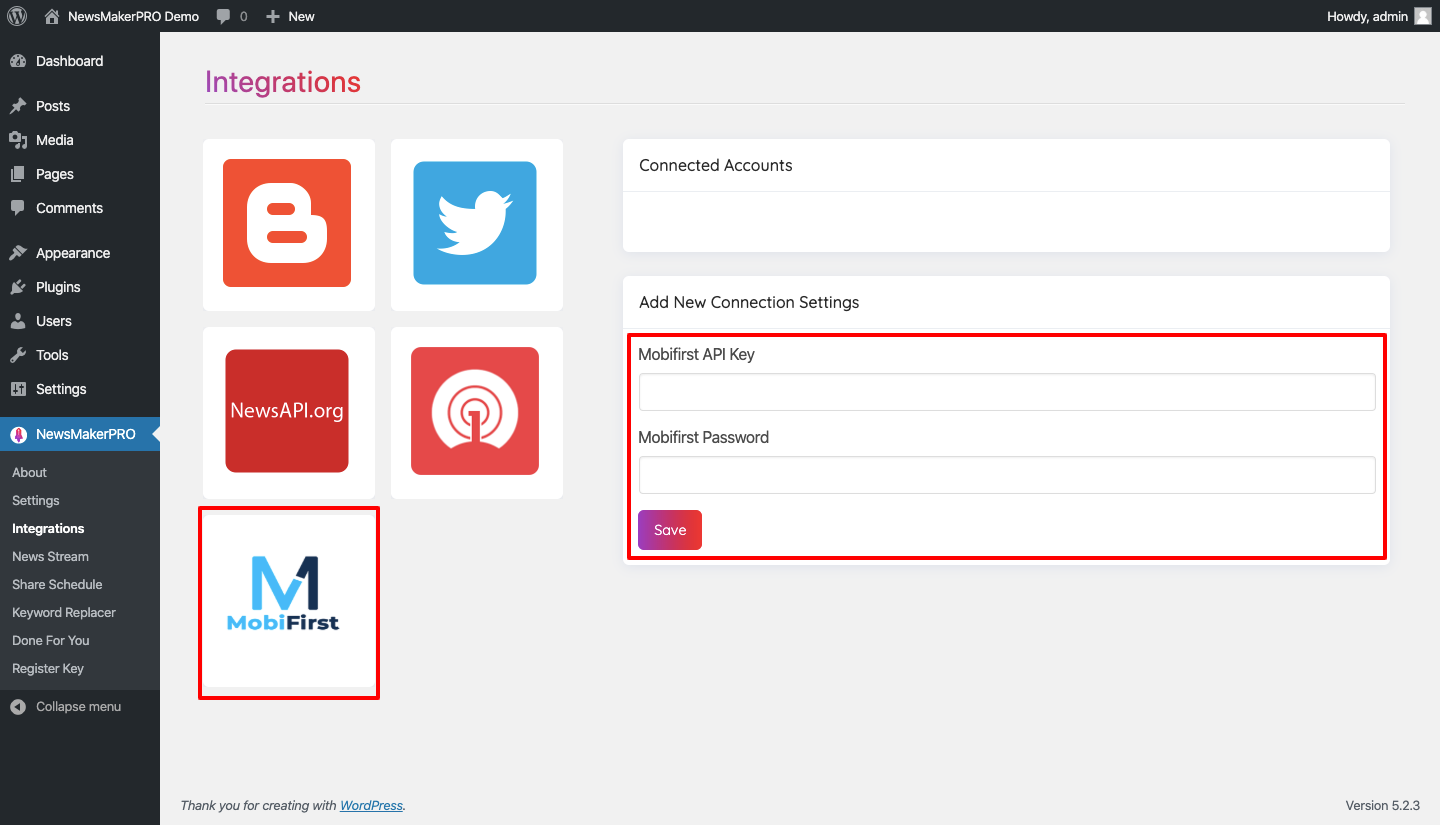Click the Users person icon

click(18, 321)
